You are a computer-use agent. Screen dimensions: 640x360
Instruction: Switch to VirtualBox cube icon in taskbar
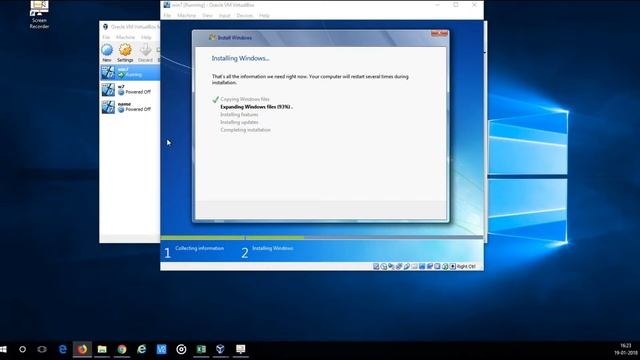click(220, 349)
